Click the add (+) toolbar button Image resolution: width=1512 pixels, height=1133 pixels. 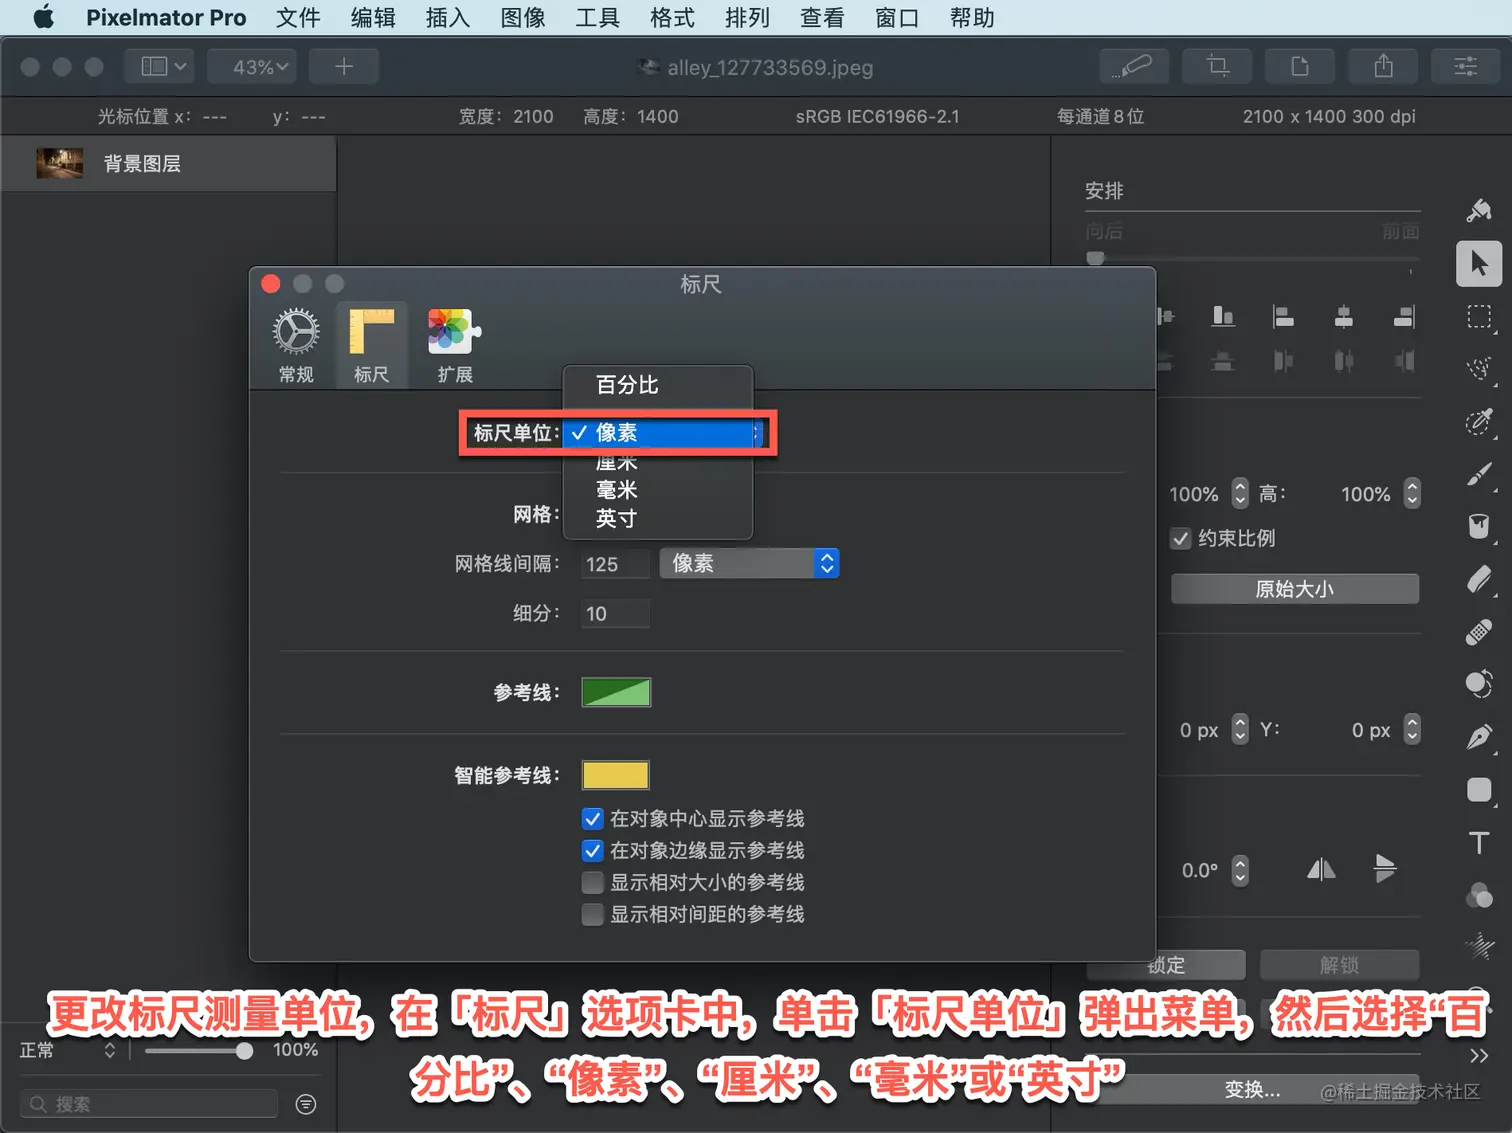pos(344,67)
